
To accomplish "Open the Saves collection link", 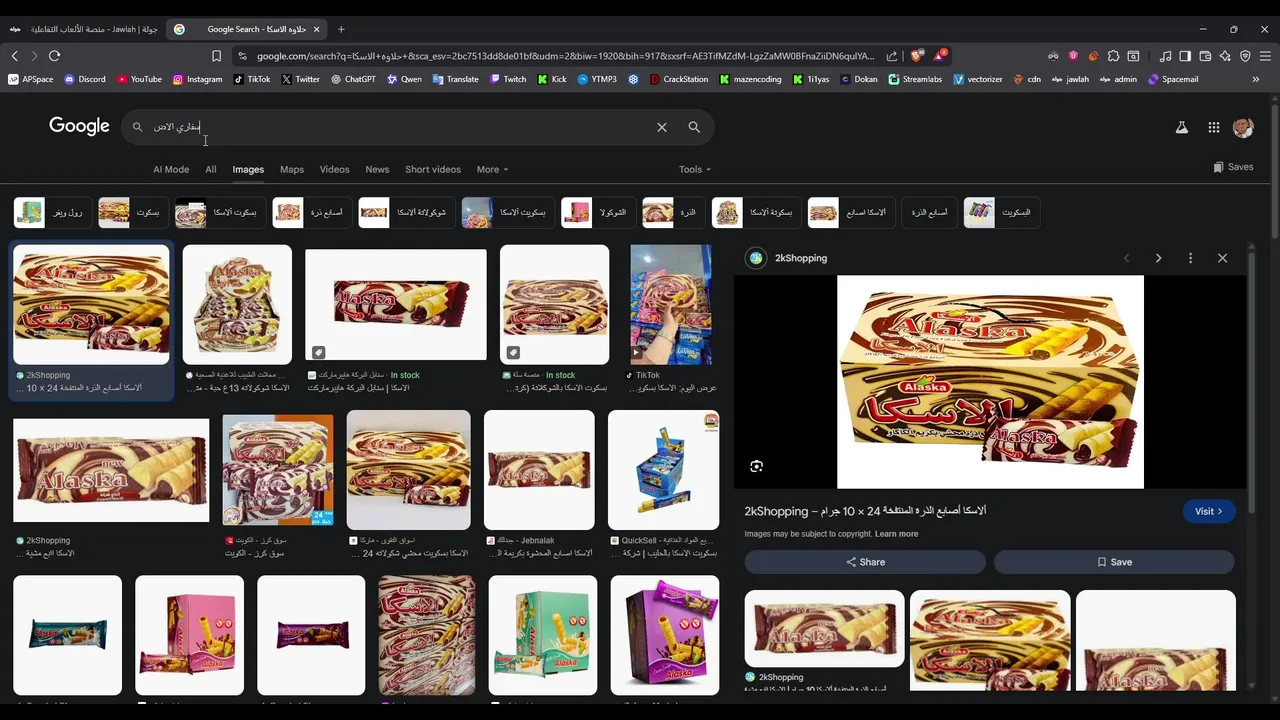I will [1233, 167].
